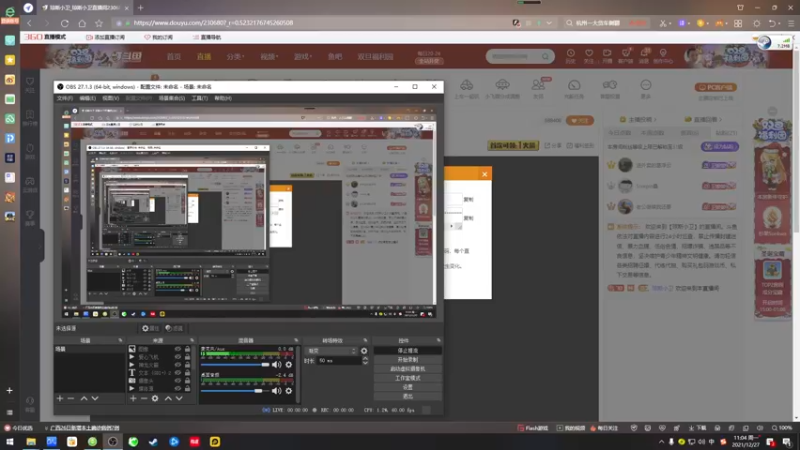Open OBS 设置 settings button
This screenshot has width=800, height=450.
[408, 387]
